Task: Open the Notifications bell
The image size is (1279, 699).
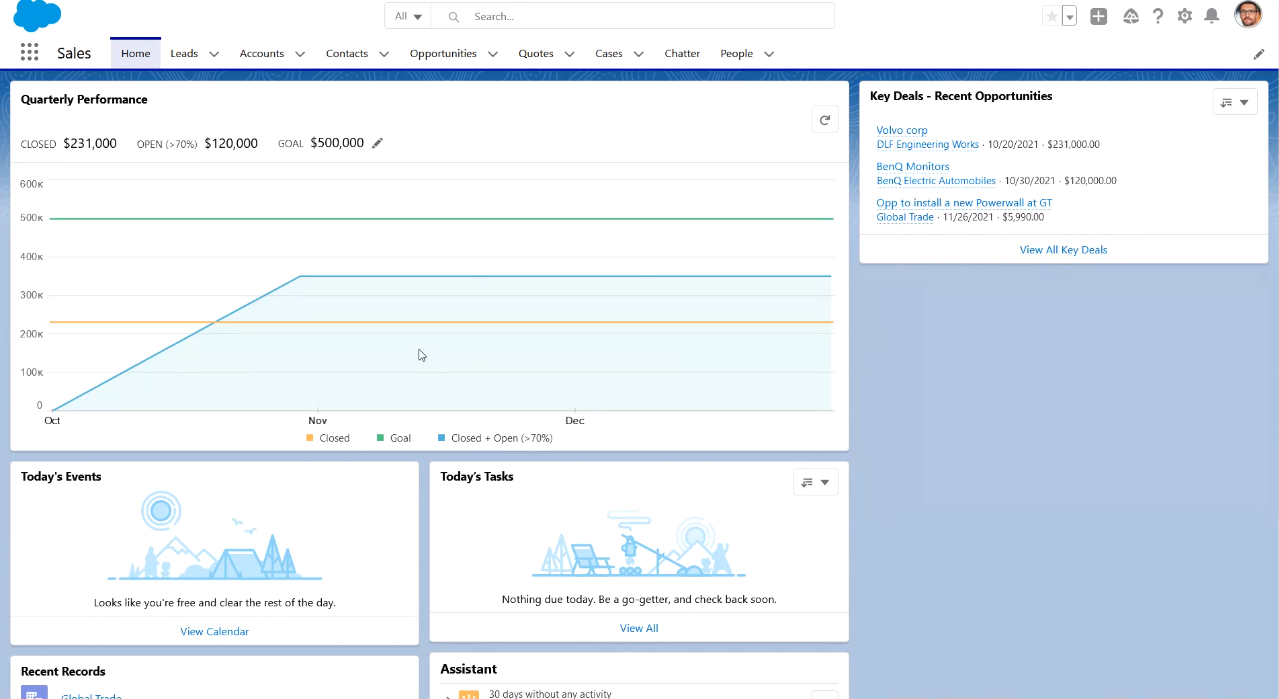Action: coord(1211,16)
